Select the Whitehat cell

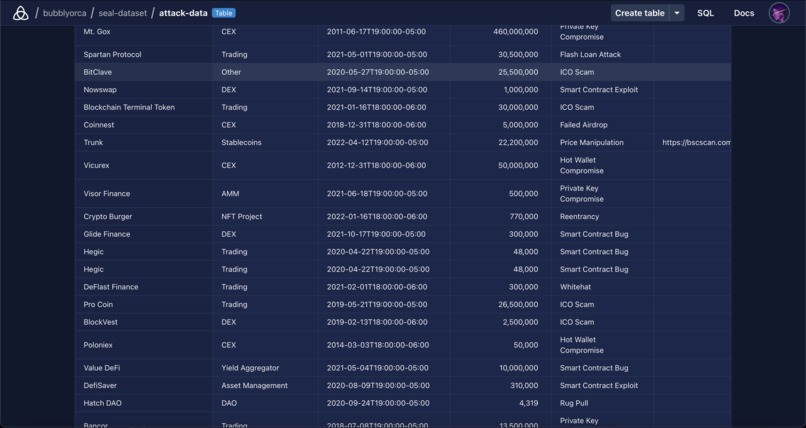(602, 287)
